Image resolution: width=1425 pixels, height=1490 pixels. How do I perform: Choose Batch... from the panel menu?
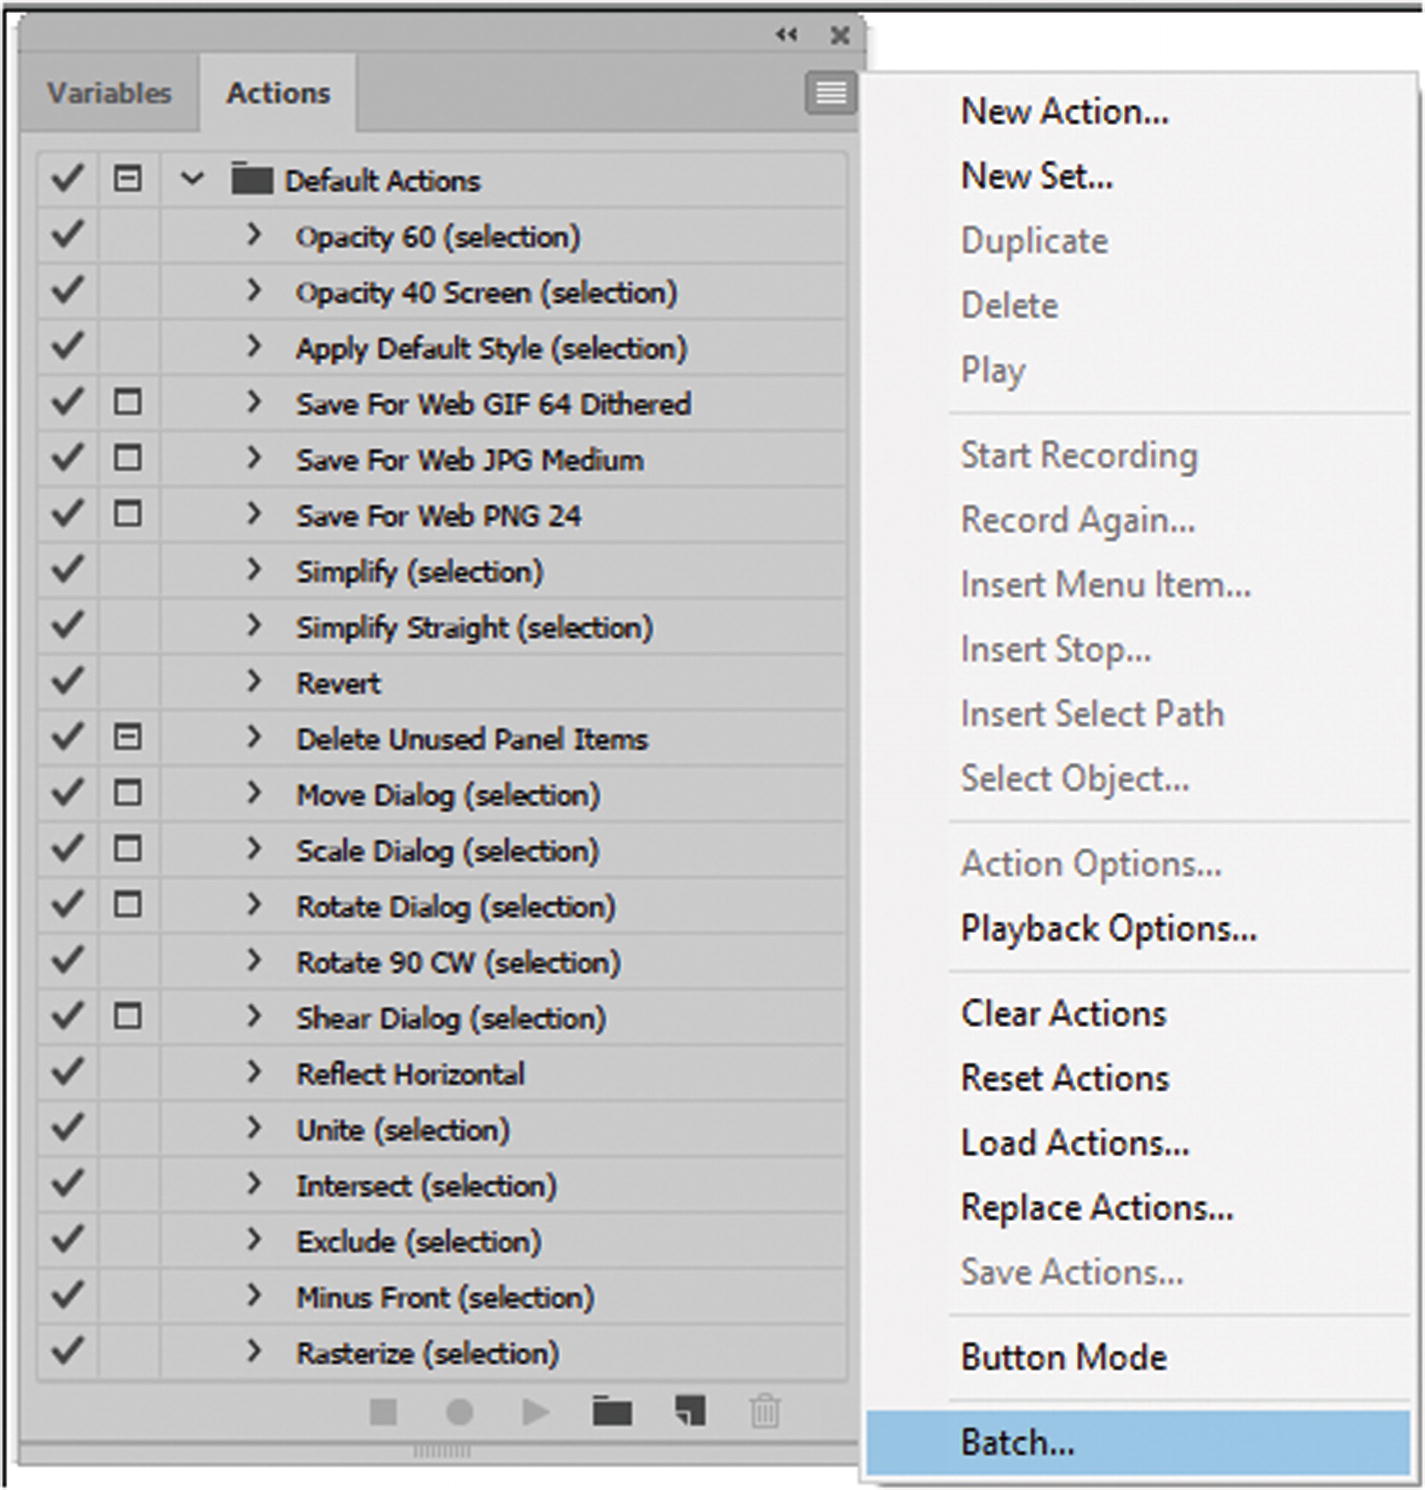(x=1017, y=1442)
